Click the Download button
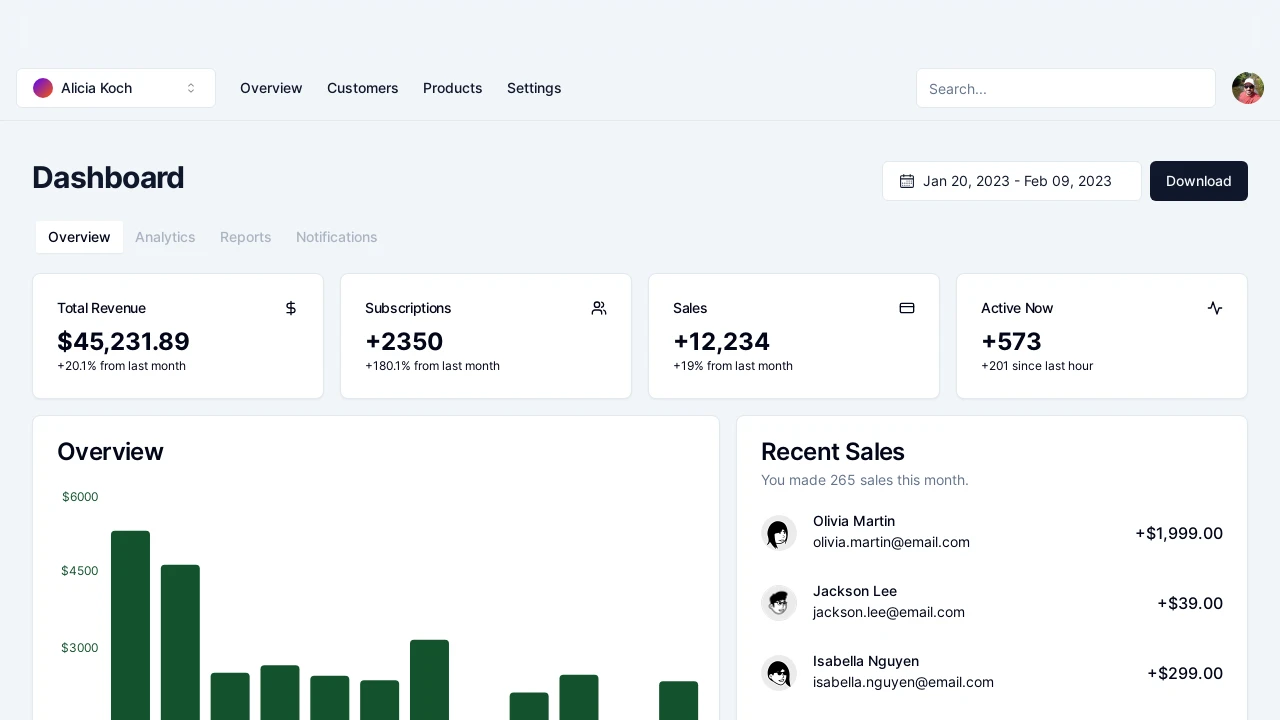Screen dimensions: 1280x720 tap(1199, 181)
